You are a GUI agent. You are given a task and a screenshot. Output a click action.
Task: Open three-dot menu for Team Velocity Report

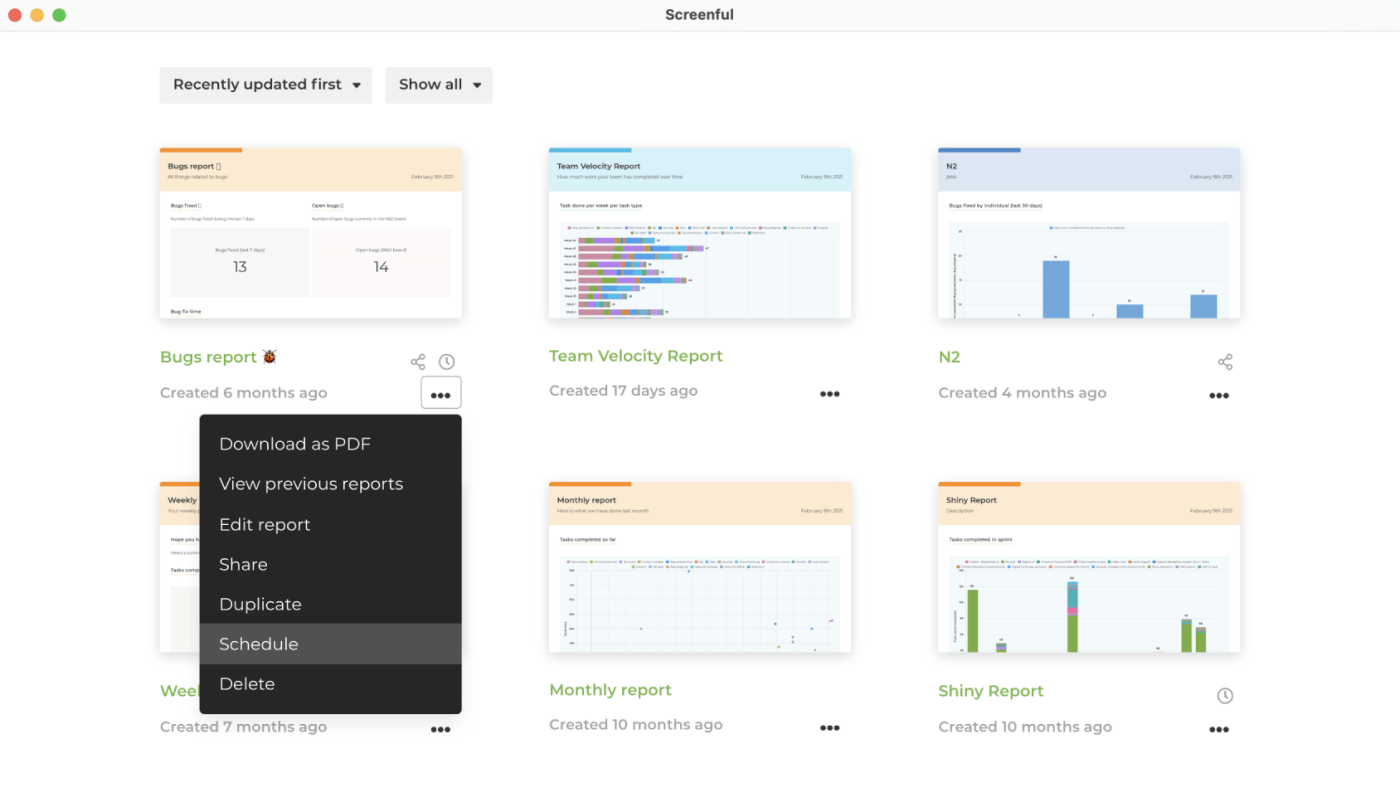coord(830,394)
